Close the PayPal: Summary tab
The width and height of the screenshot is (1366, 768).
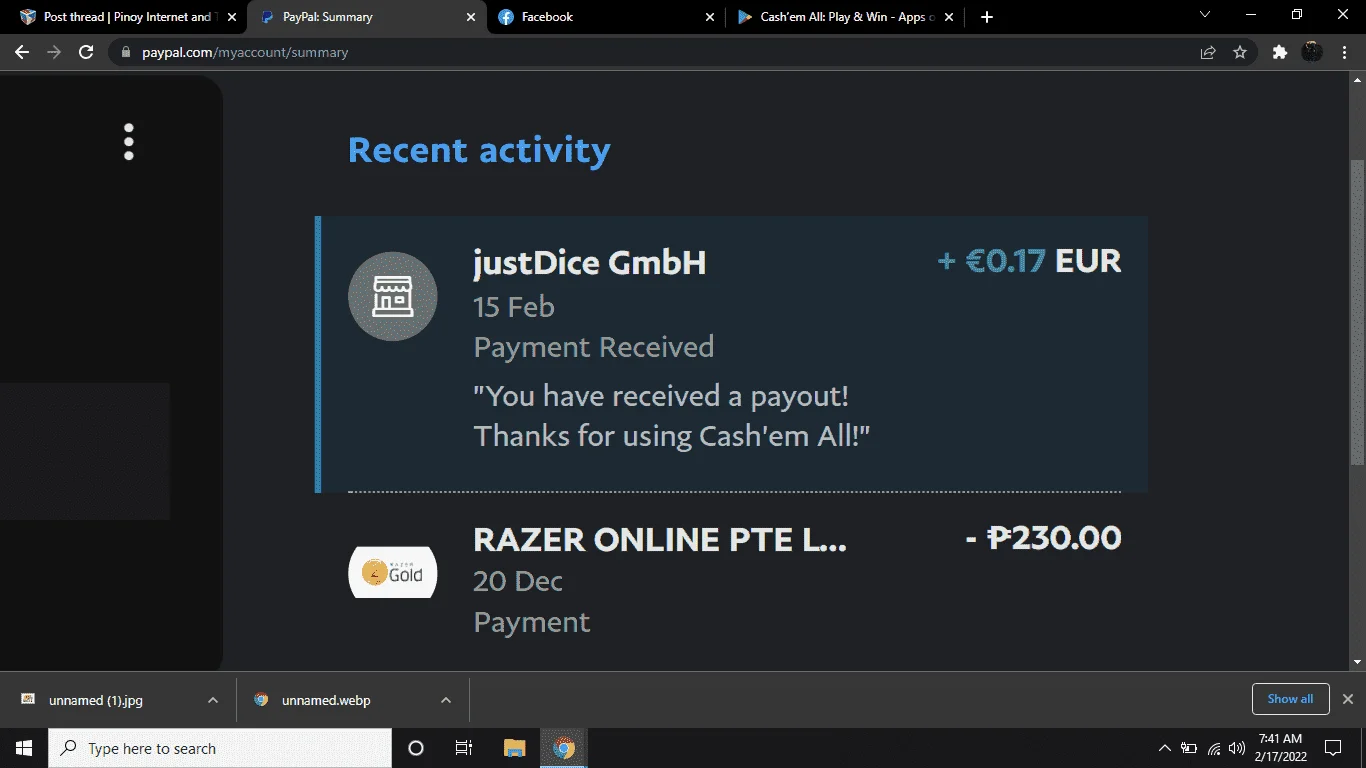tap(471, 17)
